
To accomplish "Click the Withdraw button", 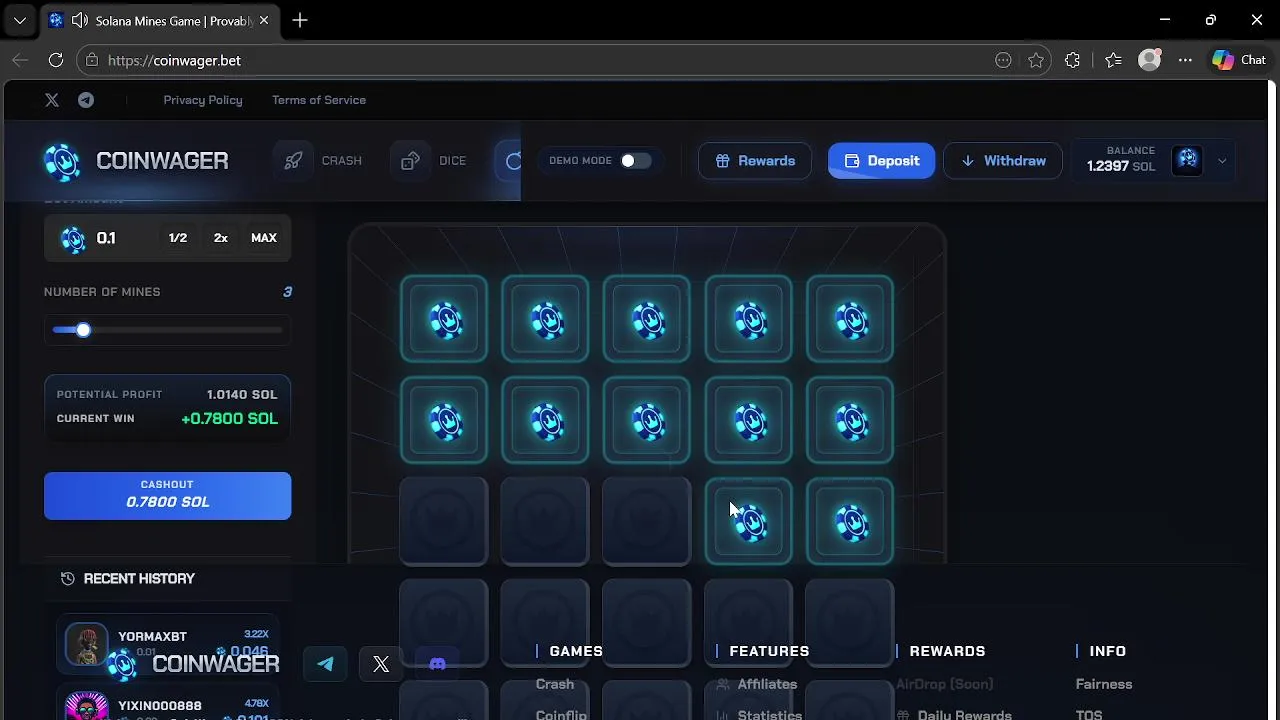I will (x=1003, y=161).
